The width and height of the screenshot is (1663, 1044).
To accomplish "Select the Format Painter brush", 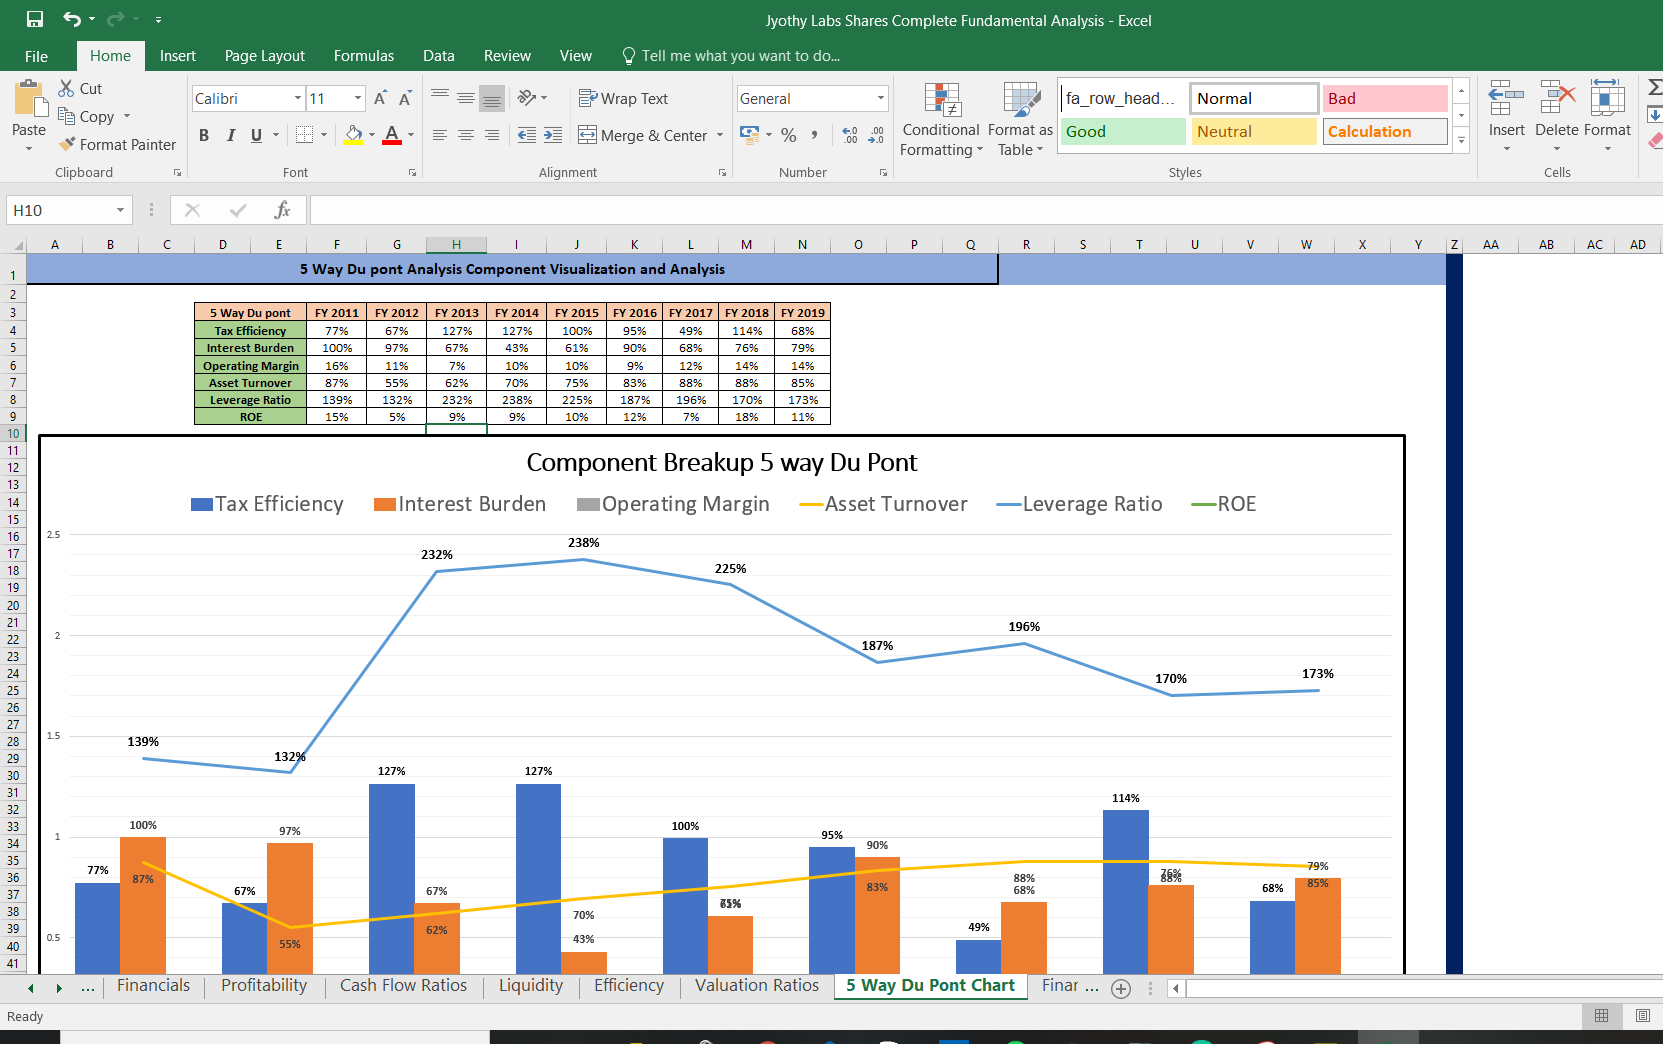I will [x=67, y=144].
